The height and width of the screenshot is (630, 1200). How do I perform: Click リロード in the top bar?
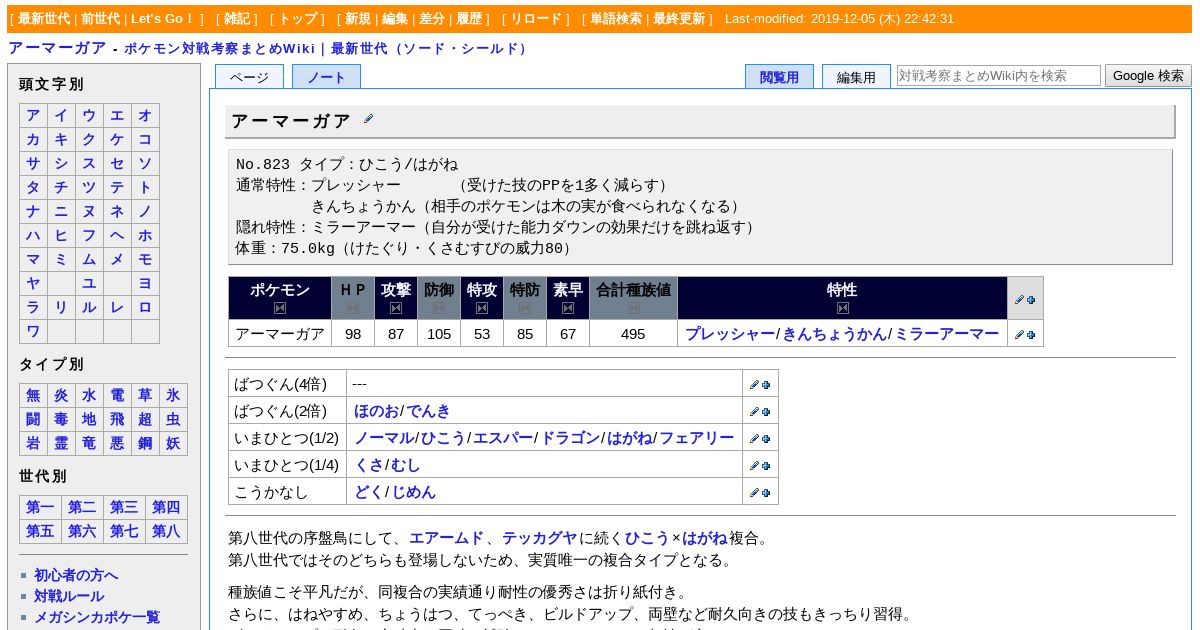pos(536,18)
